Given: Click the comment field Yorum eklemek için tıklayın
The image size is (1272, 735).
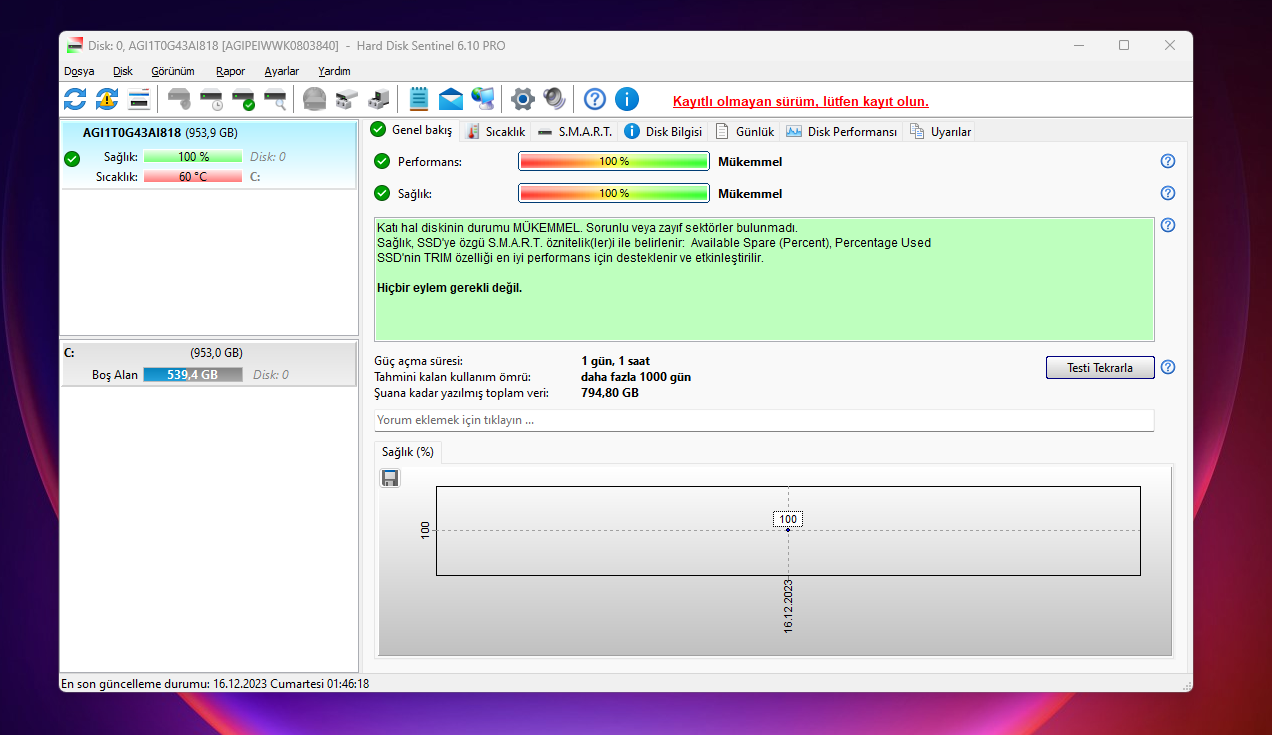Looking at the screenshot, I should 764,420.
